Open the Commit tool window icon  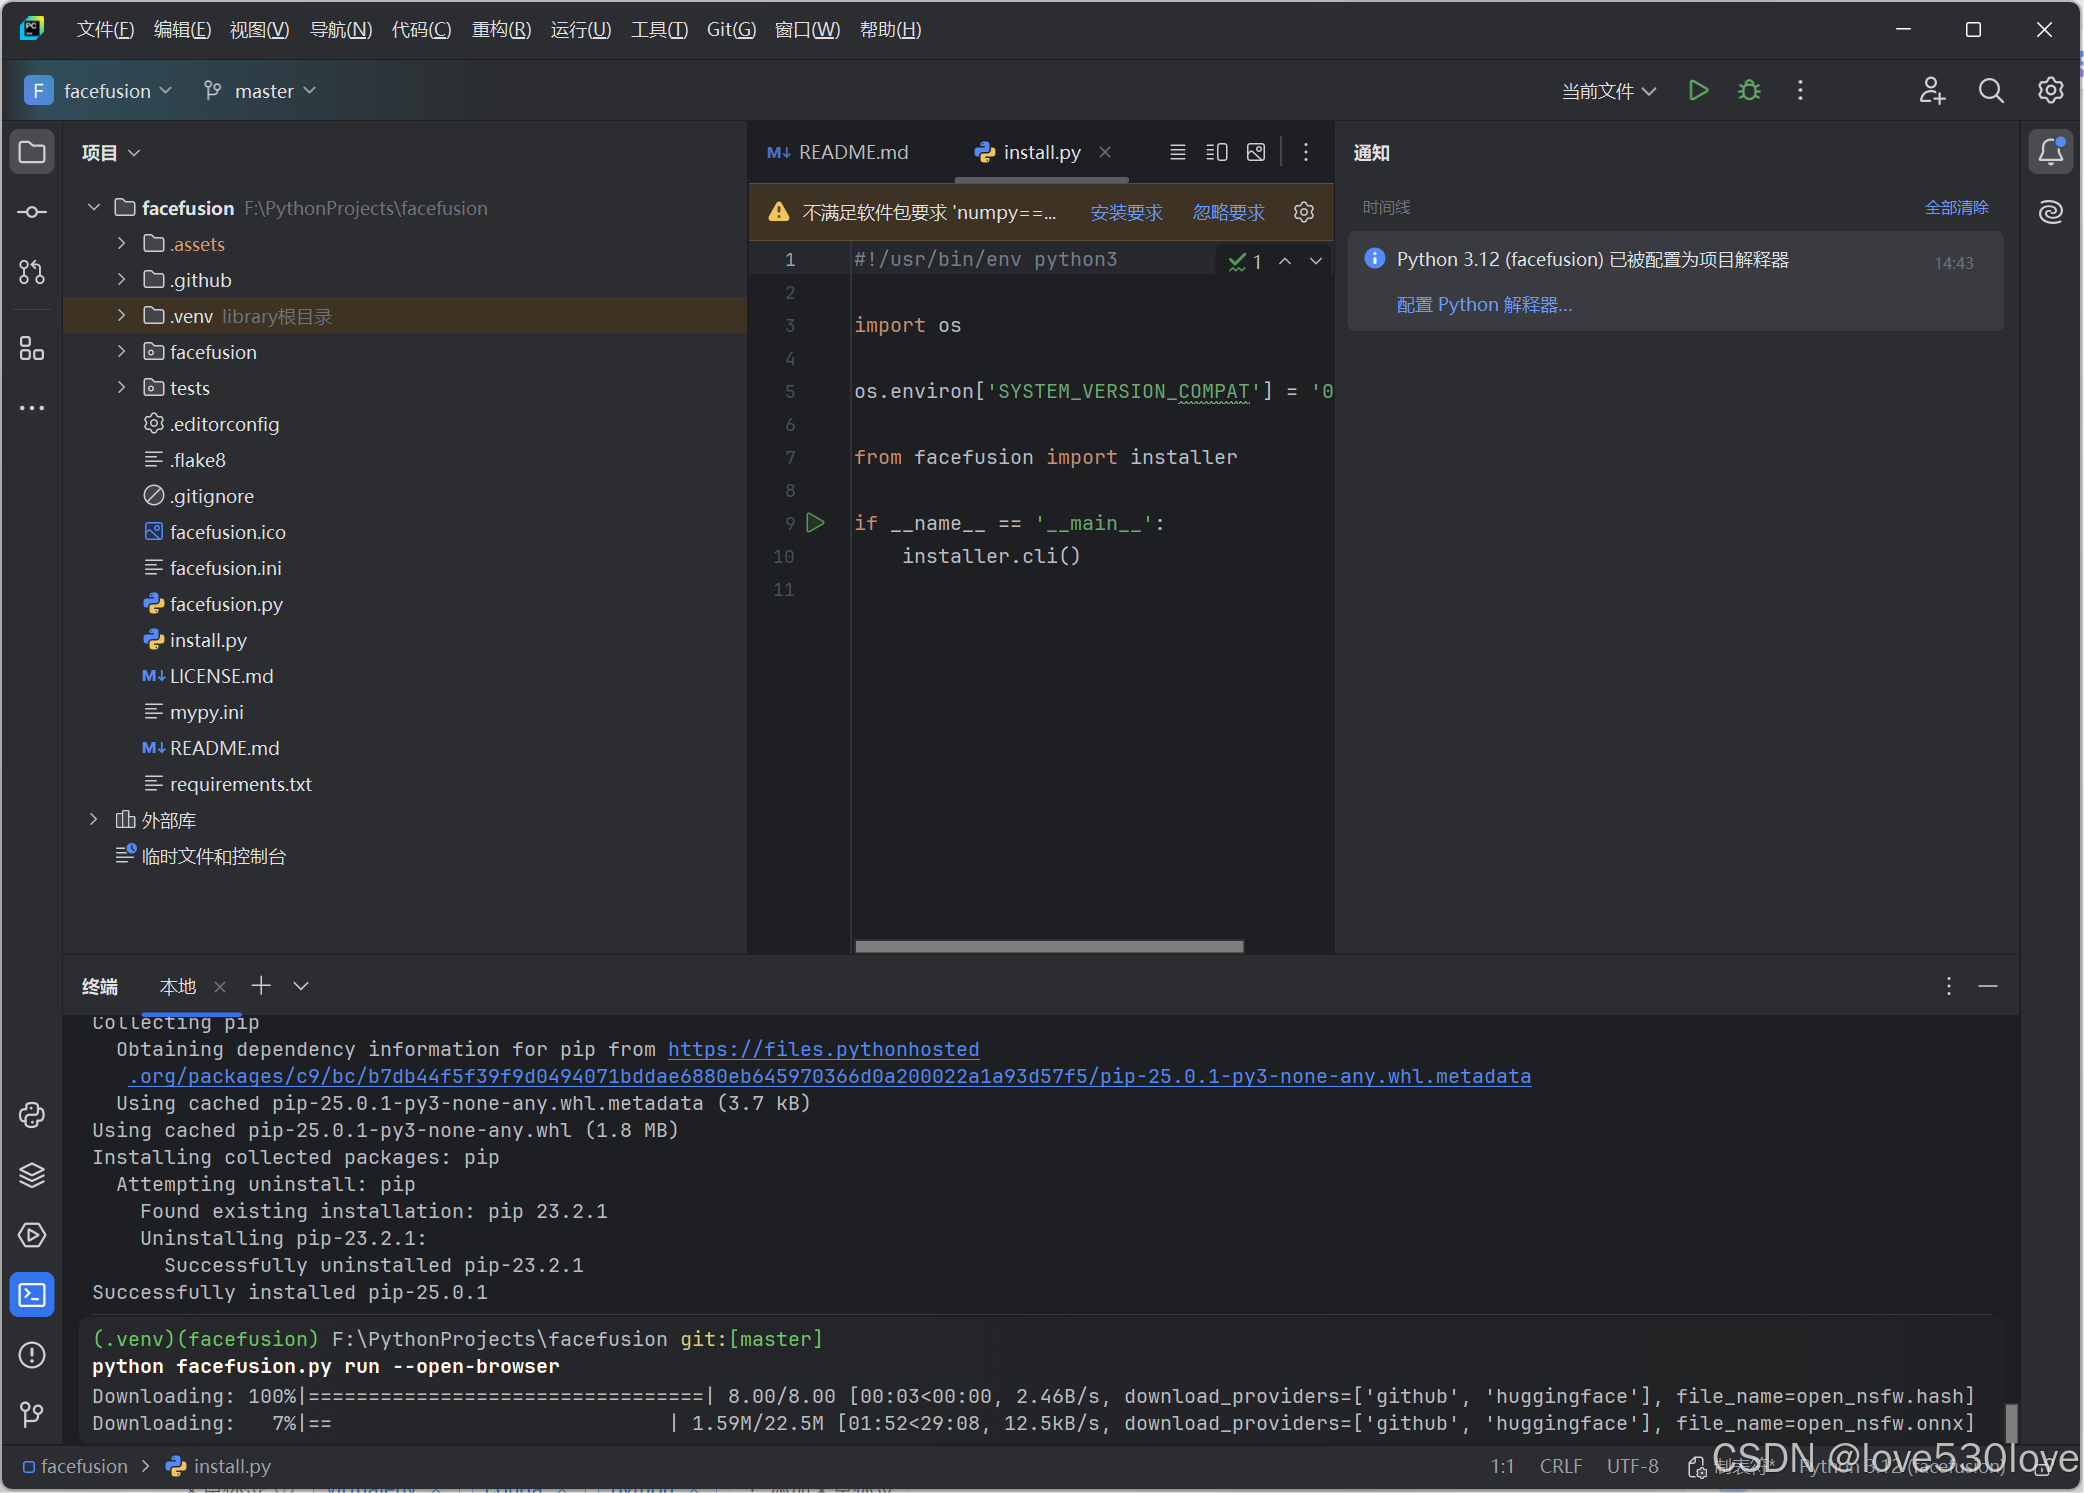point(32,212)
